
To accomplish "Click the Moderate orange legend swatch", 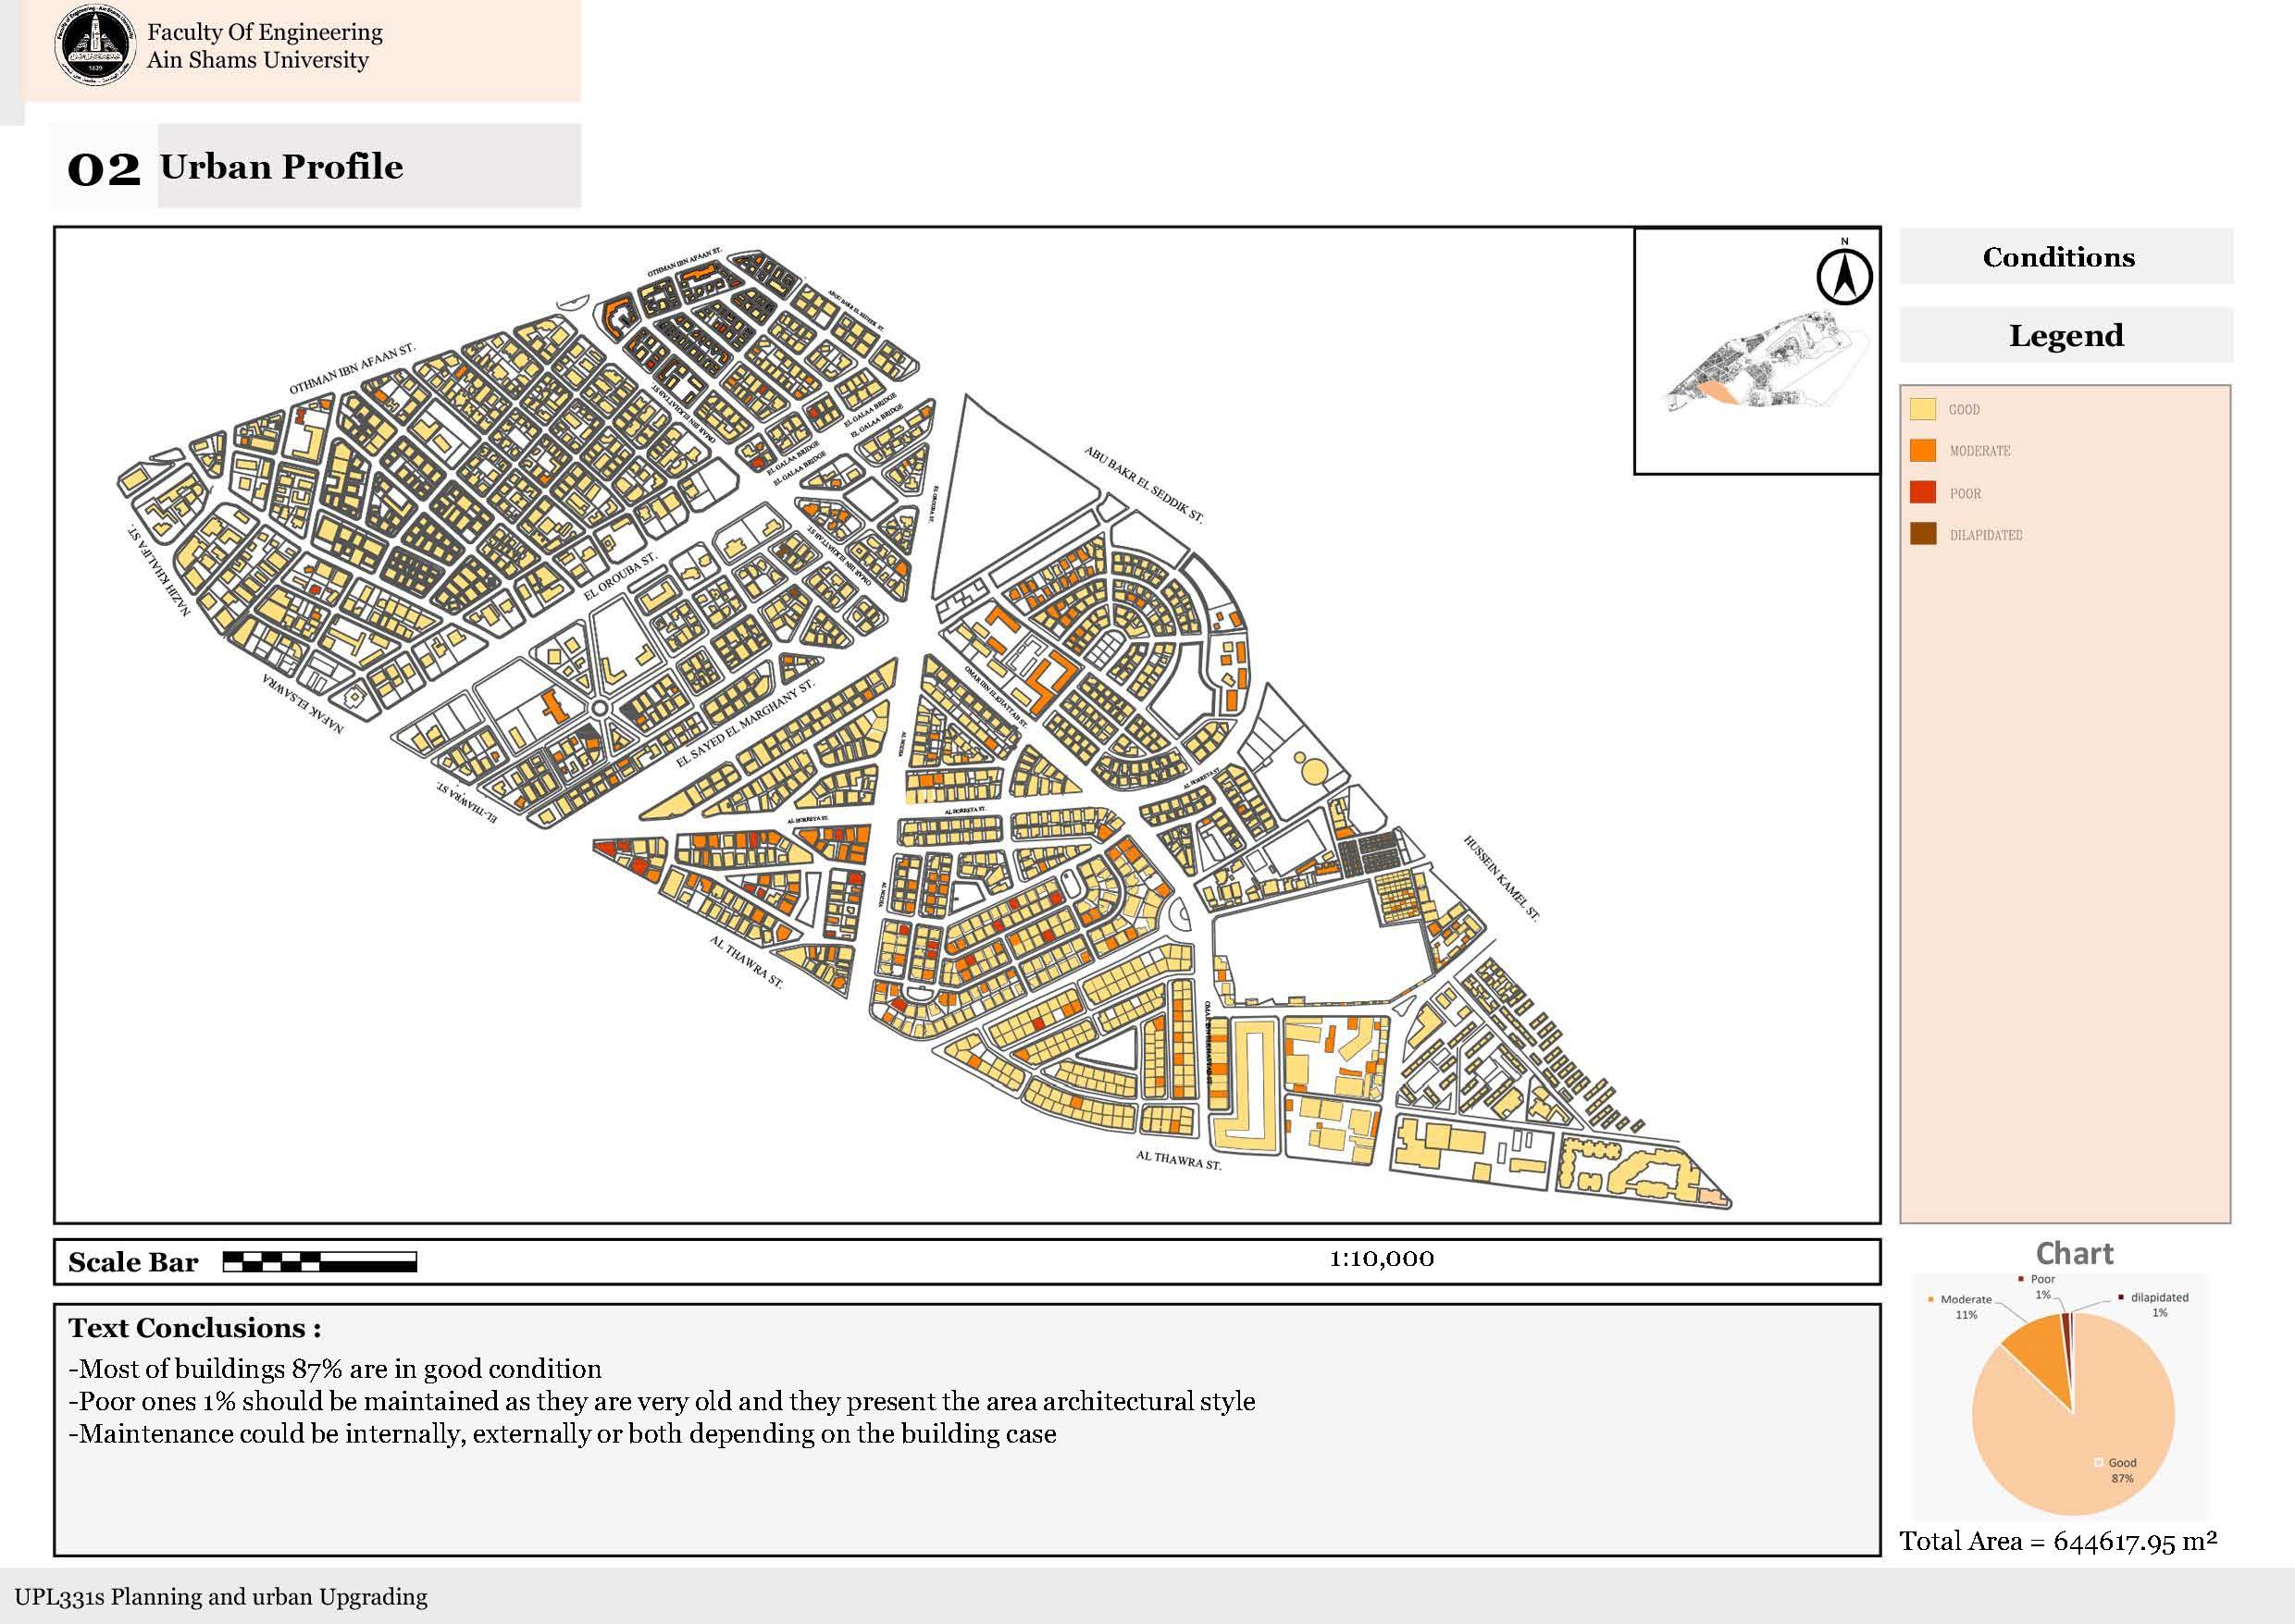I will click(x=1922, y=451).
